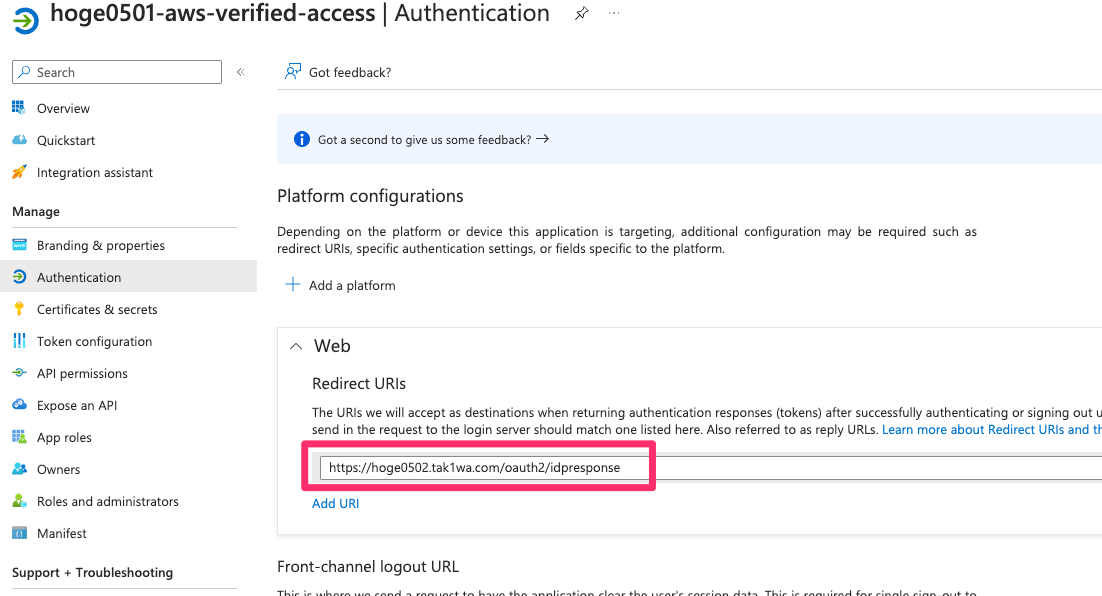Collapse the Web platform section chevron
This screenshot has width=1102, height=596.
296,346
